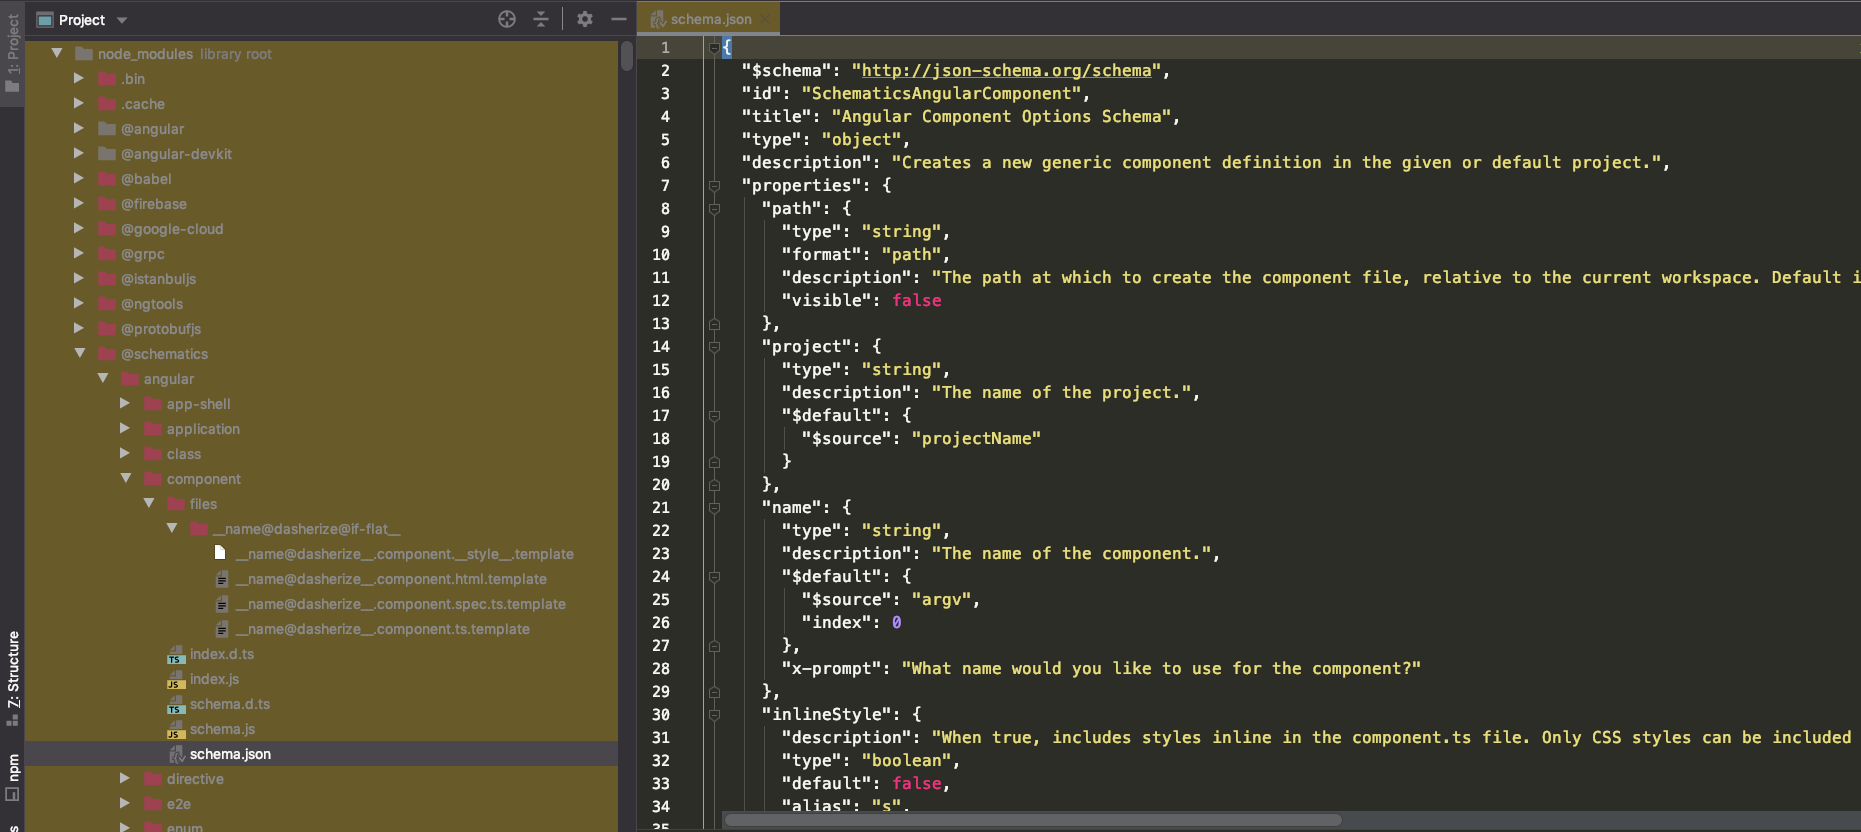1861x832 pixels.
Task: Click the Collapse All icon in Project panel
Action: tap(541, 19)
